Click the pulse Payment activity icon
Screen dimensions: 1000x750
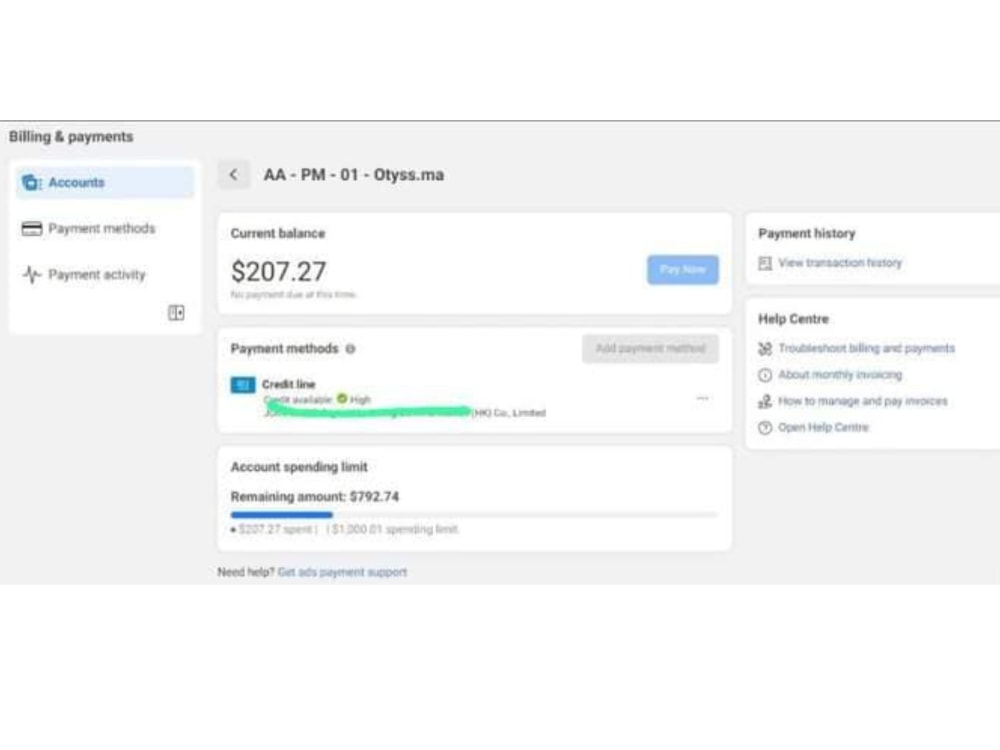point(32,274)
